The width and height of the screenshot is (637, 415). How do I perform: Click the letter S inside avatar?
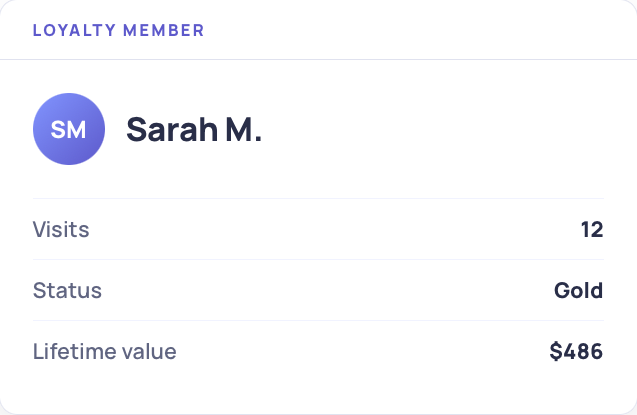[57, 130]
